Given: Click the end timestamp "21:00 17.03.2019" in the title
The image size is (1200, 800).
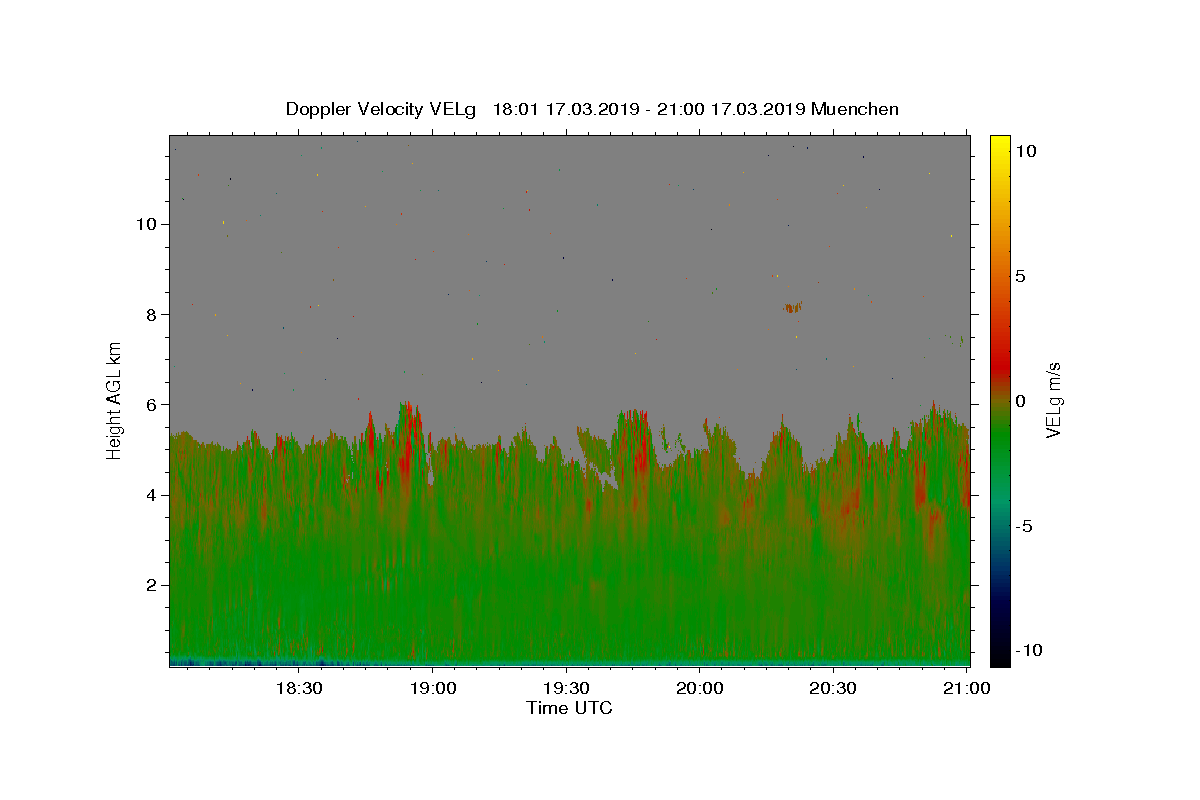Looking at the screenshot, I should click(730, 109).
